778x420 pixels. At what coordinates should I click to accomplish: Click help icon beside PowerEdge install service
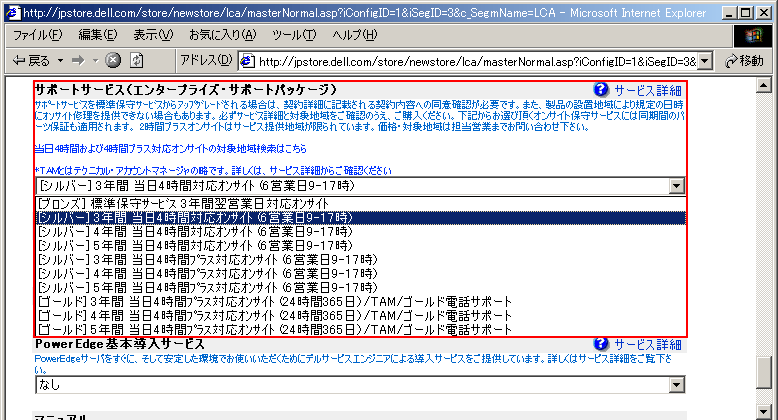(x=600, y=344)
